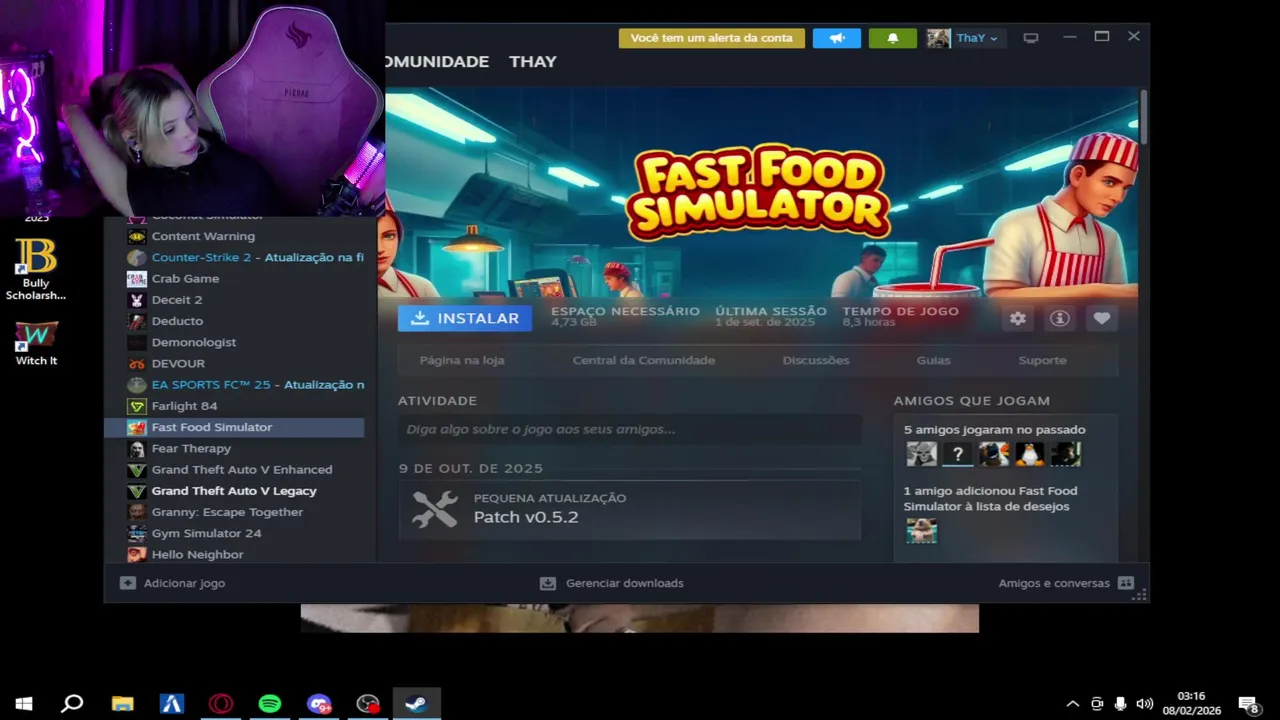Show game info icon
The image size is (1280, 720).
tap(1060, 318)
